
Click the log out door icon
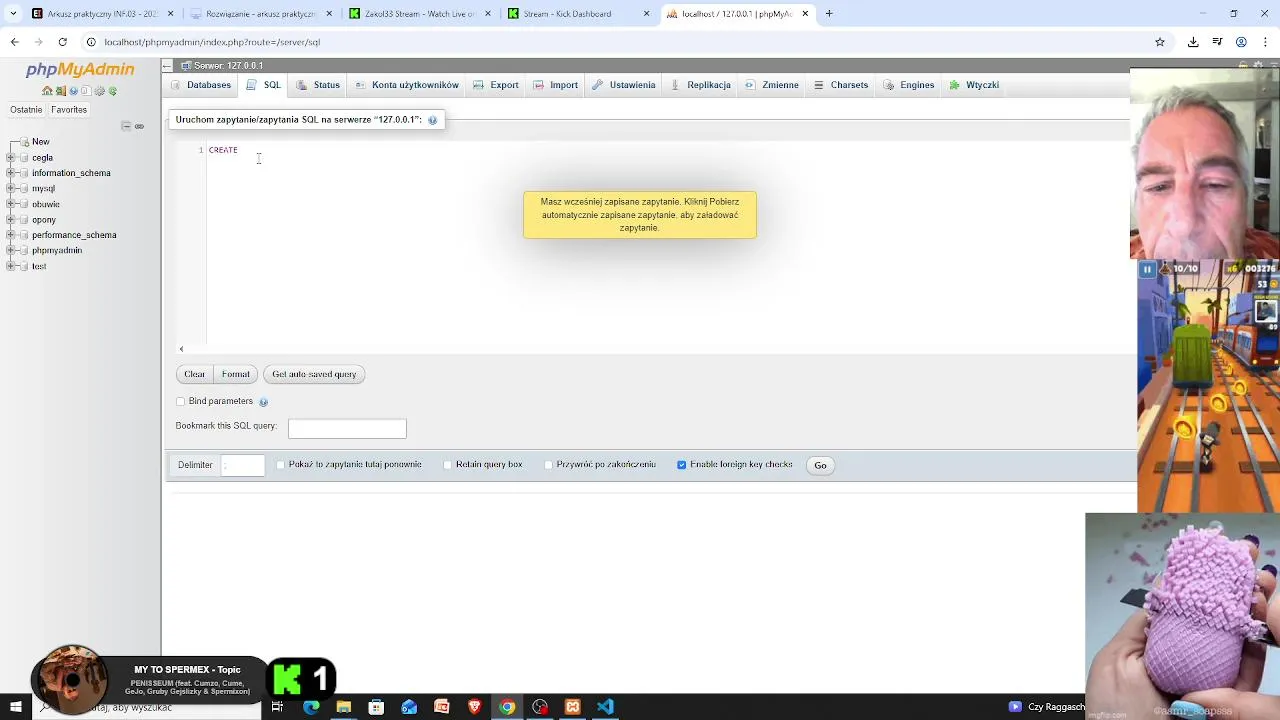(60, 91)
